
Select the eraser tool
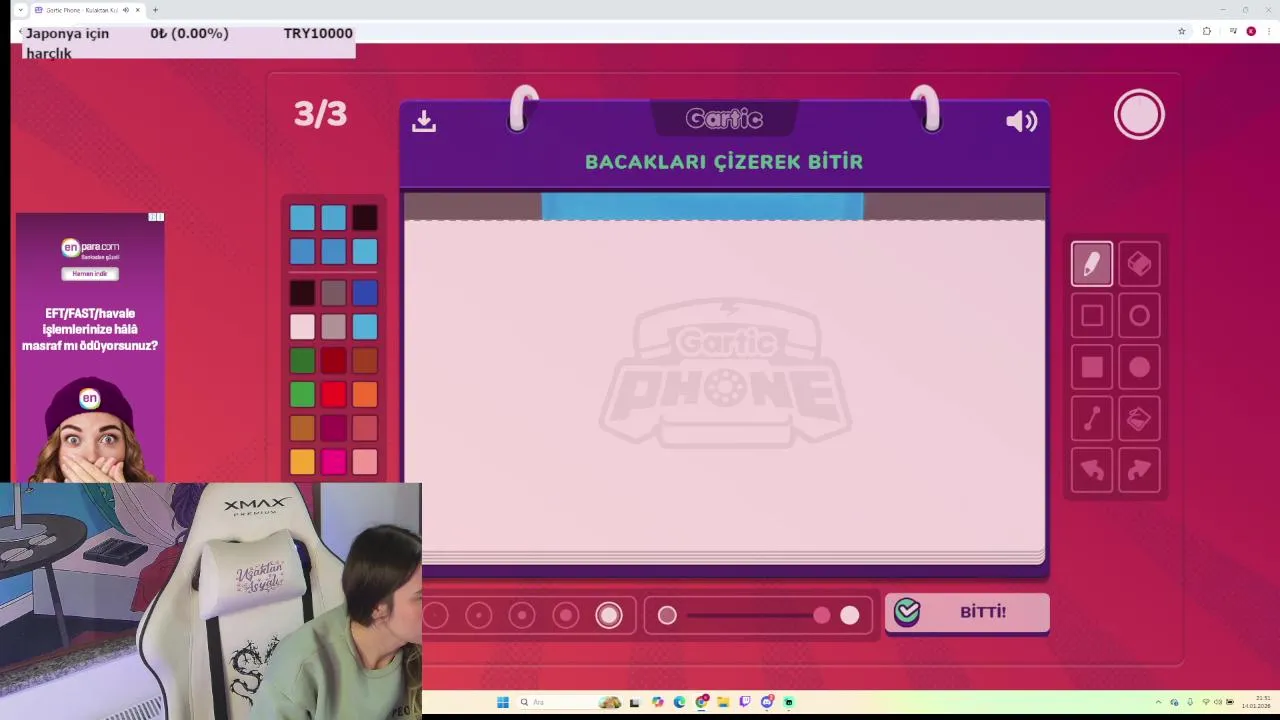click(x=1139, y=264)
